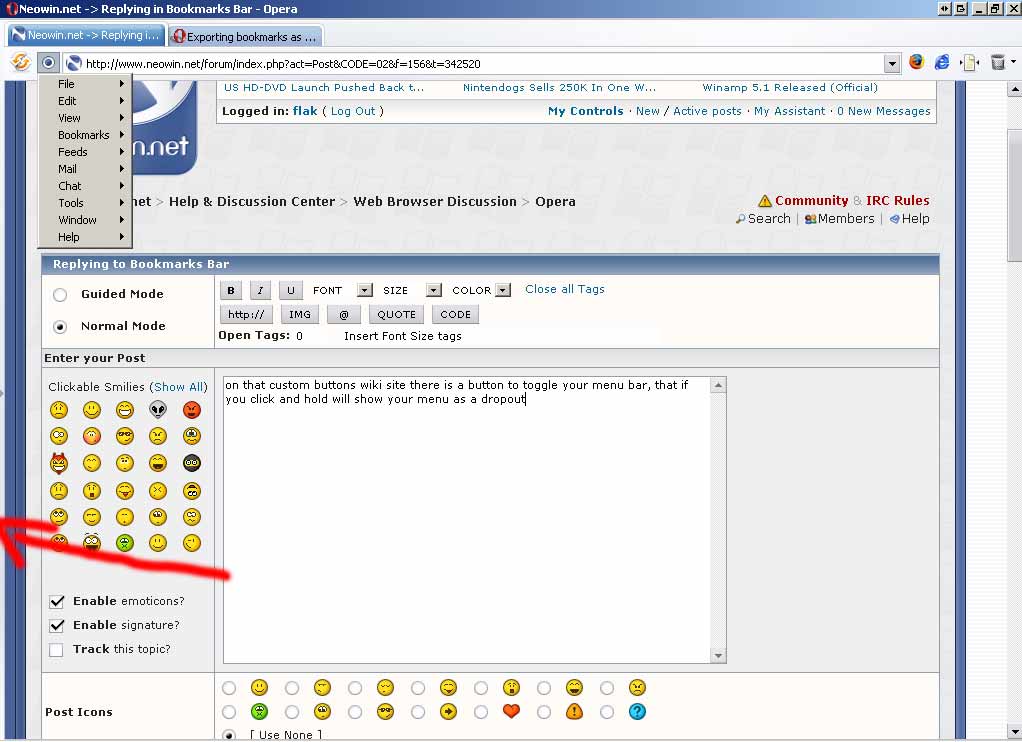Insert the shocked smiley with bulging eyes
Image resolution: width=1022 pixels, height=742 pixels.
(x=92, y=542)
